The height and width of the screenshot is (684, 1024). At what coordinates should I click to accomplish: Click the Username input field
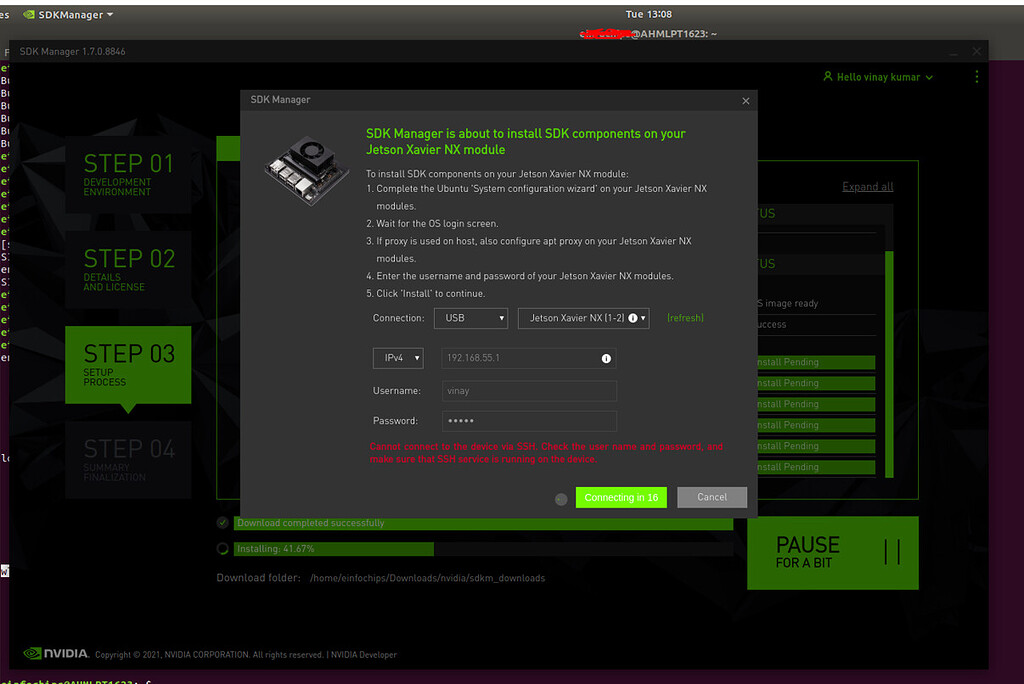click(x=529, y=390)
